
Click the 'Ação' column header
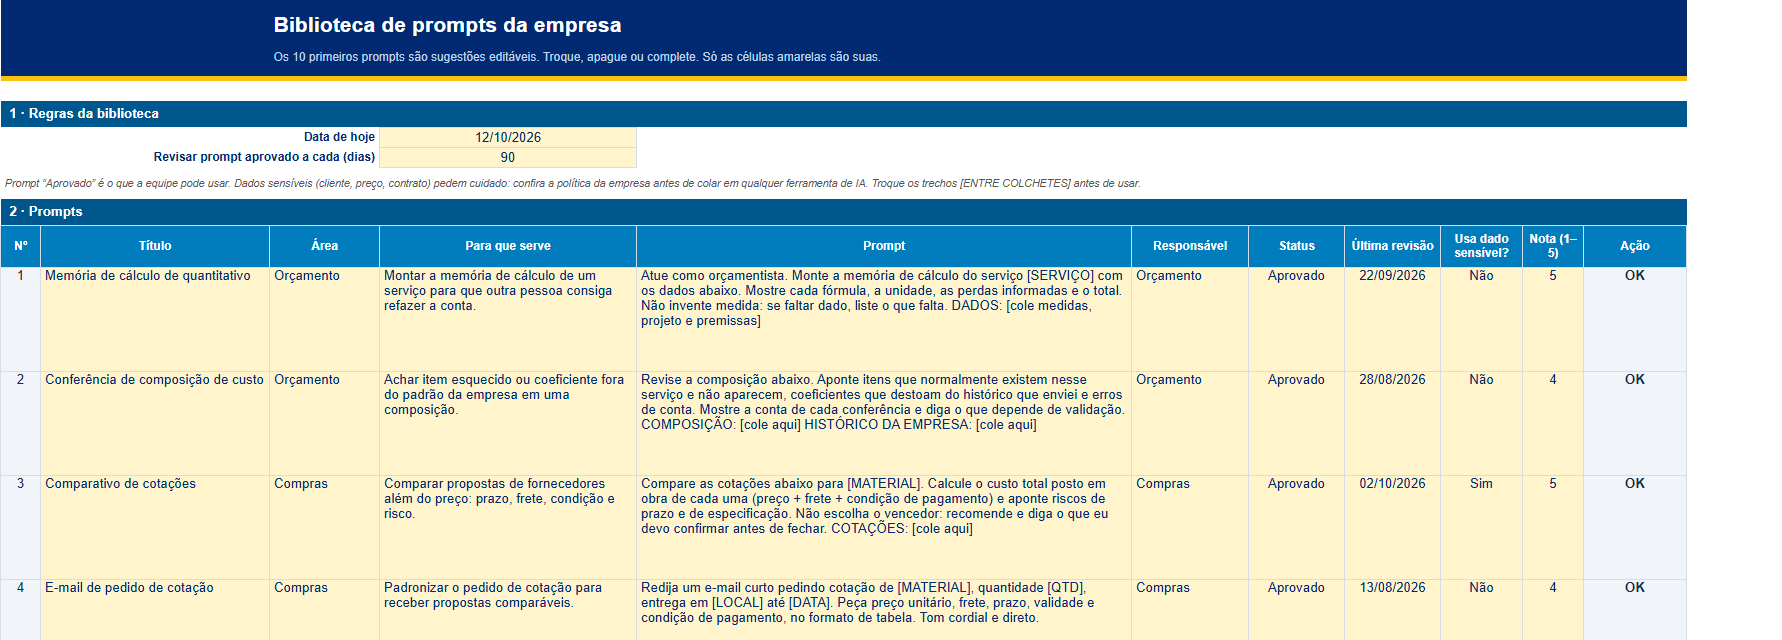[1635, 246]
